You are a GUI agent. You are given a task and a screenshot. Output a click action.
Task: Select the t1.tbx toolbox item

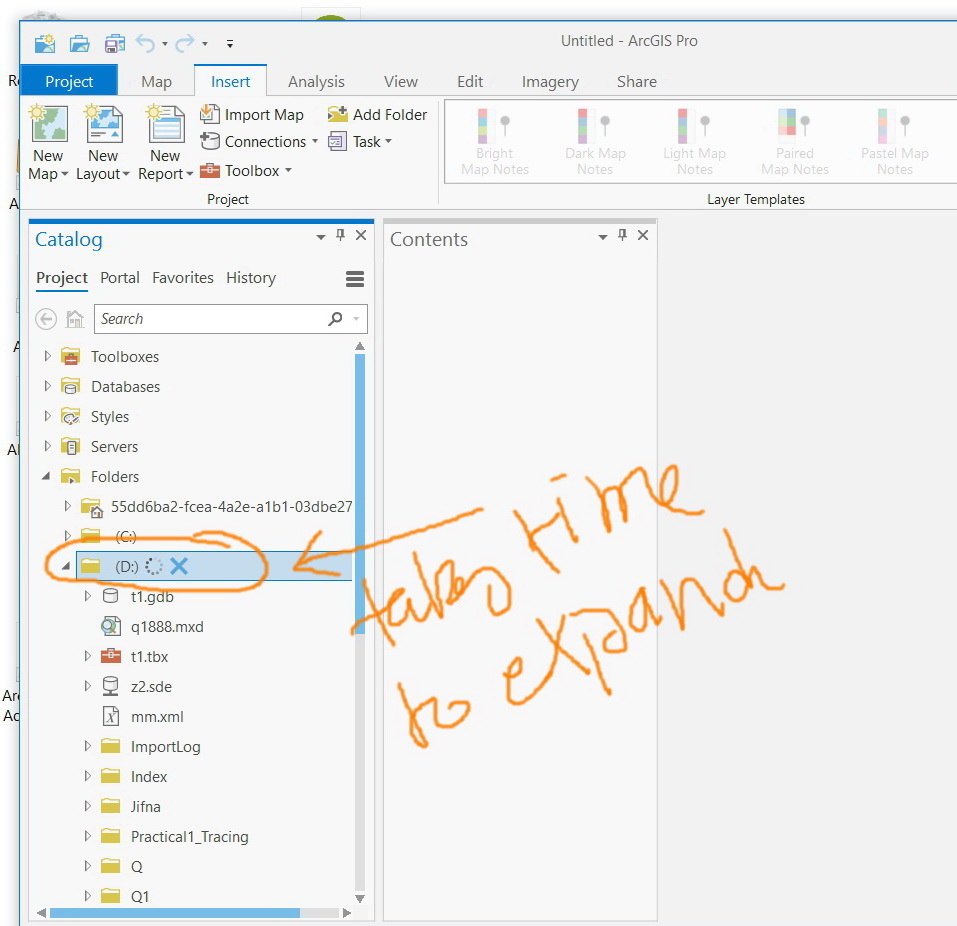click(149, 656)
